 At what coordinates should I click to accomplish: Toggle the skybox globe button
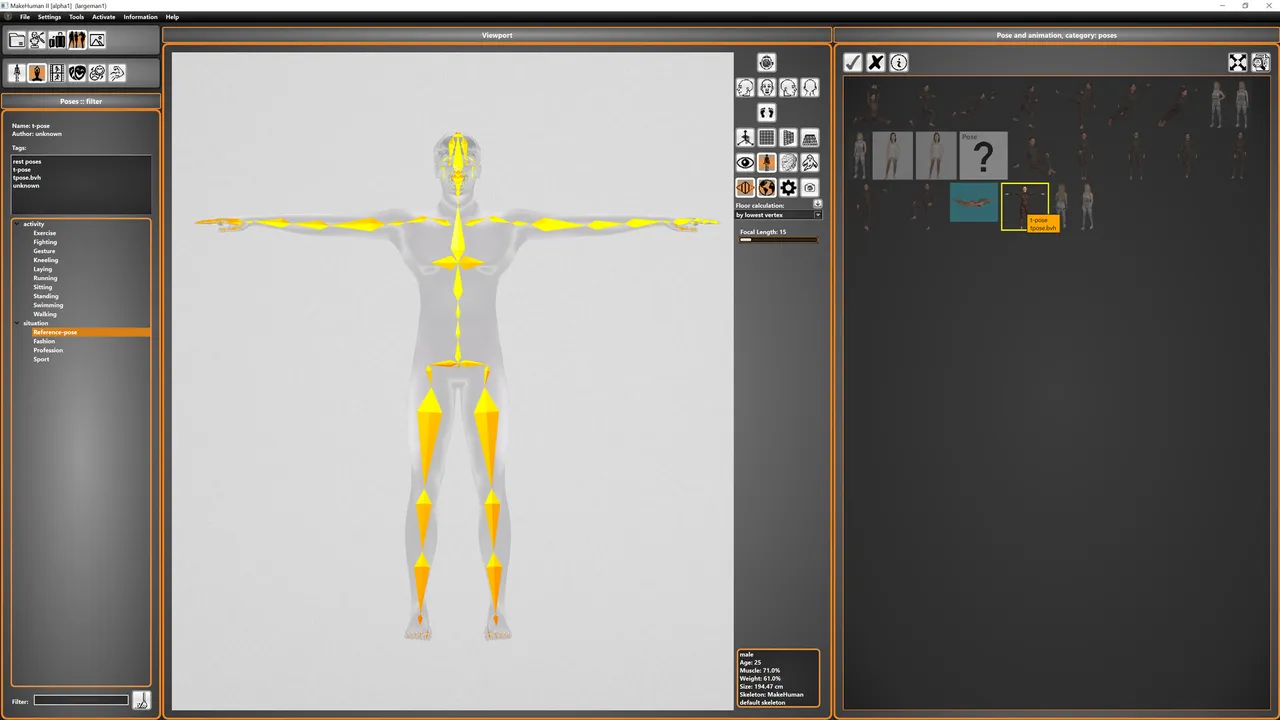(766, 187)
